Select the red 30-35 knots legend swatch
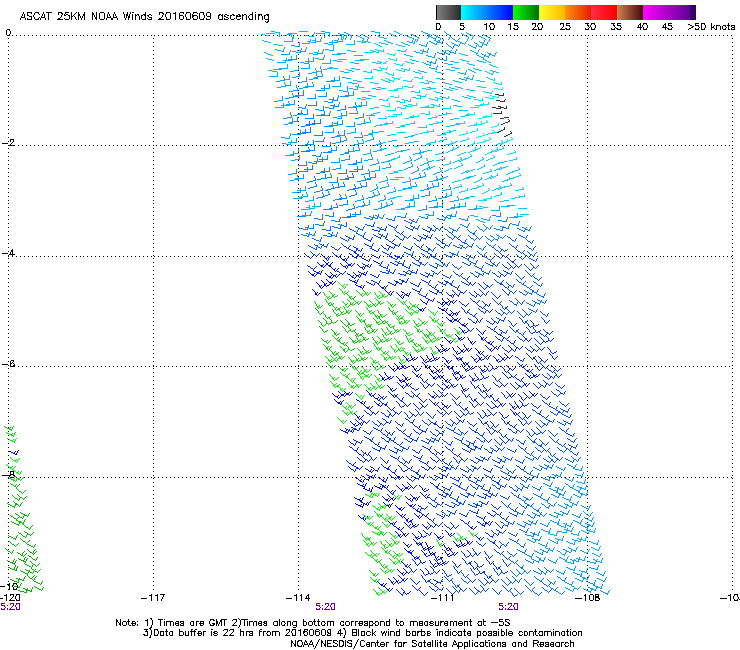The height and width of the screenshot is (650, 740). pos(604,12)
